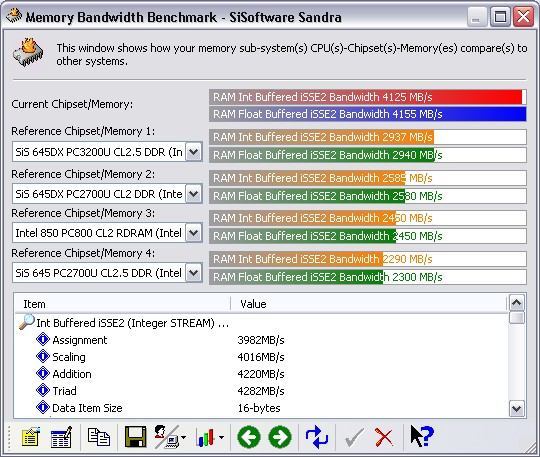This screenshot has height=457, width=540.
Task: Save results with the floppy disk icon
Action: tap(135, 437)
